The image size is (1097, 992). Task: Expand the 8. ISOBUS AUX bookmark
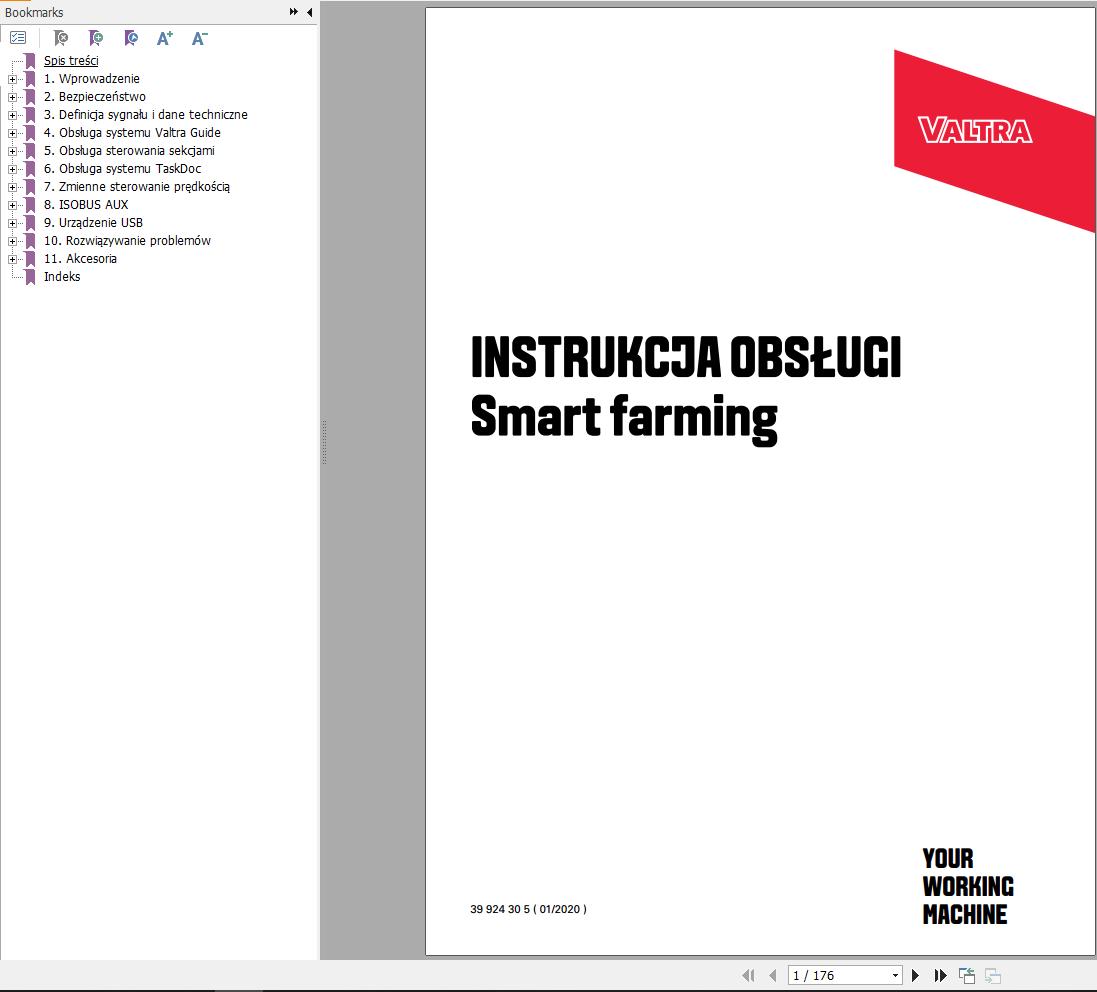click(x=12, y=205)
